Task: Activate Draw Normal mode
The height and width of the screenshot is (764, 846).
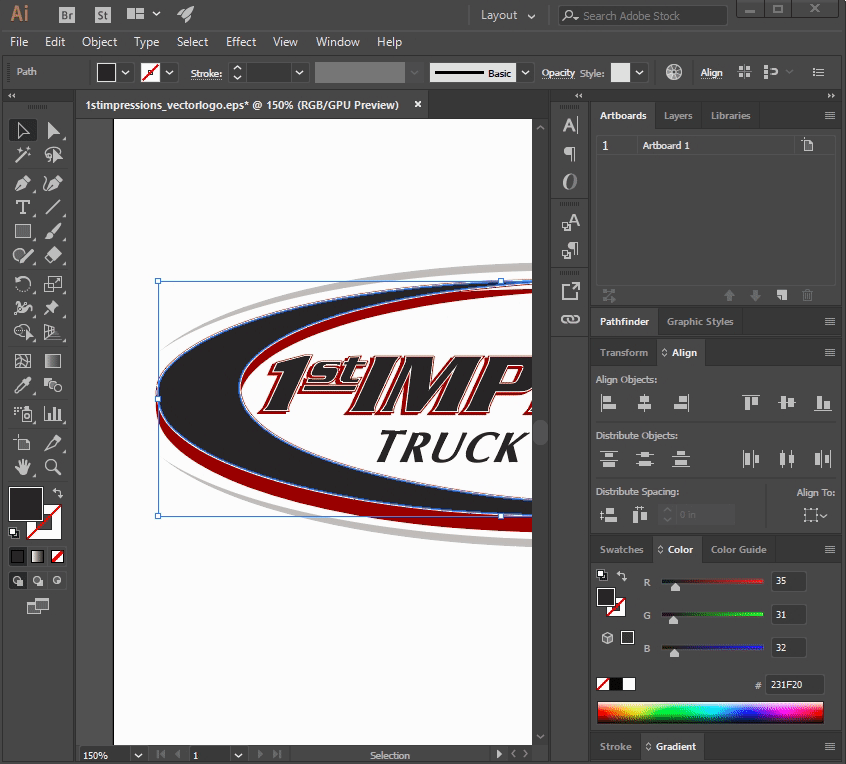Action: click(x=18, y=581)
